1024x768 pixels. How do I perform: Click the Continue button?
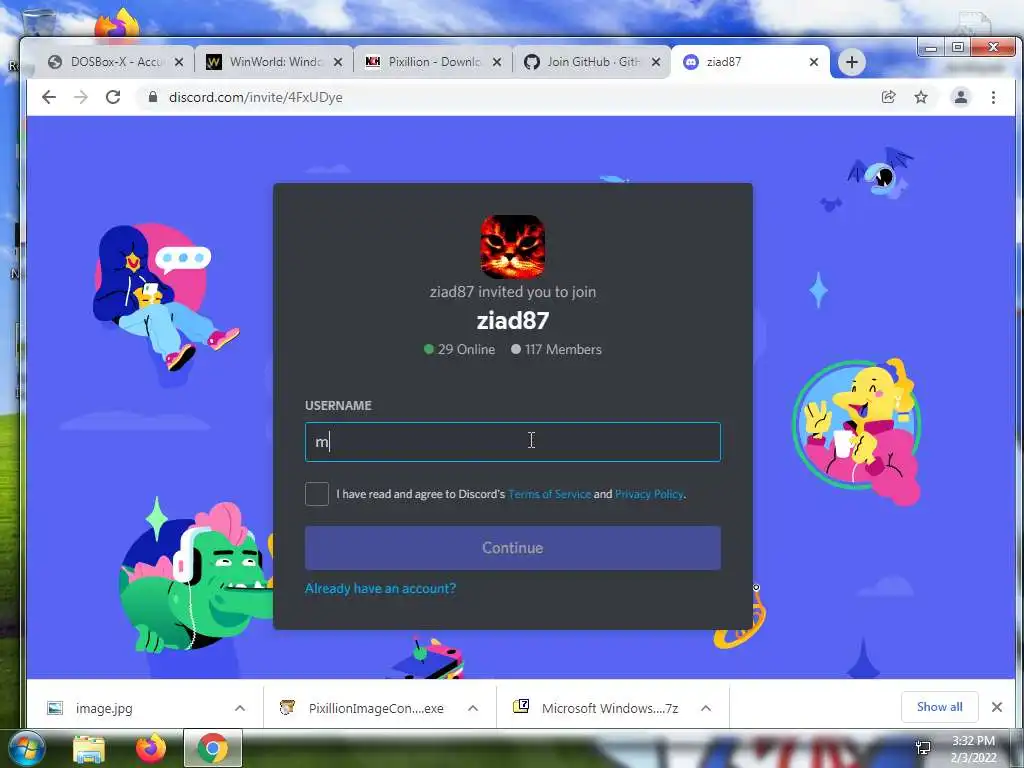(513, 548)
